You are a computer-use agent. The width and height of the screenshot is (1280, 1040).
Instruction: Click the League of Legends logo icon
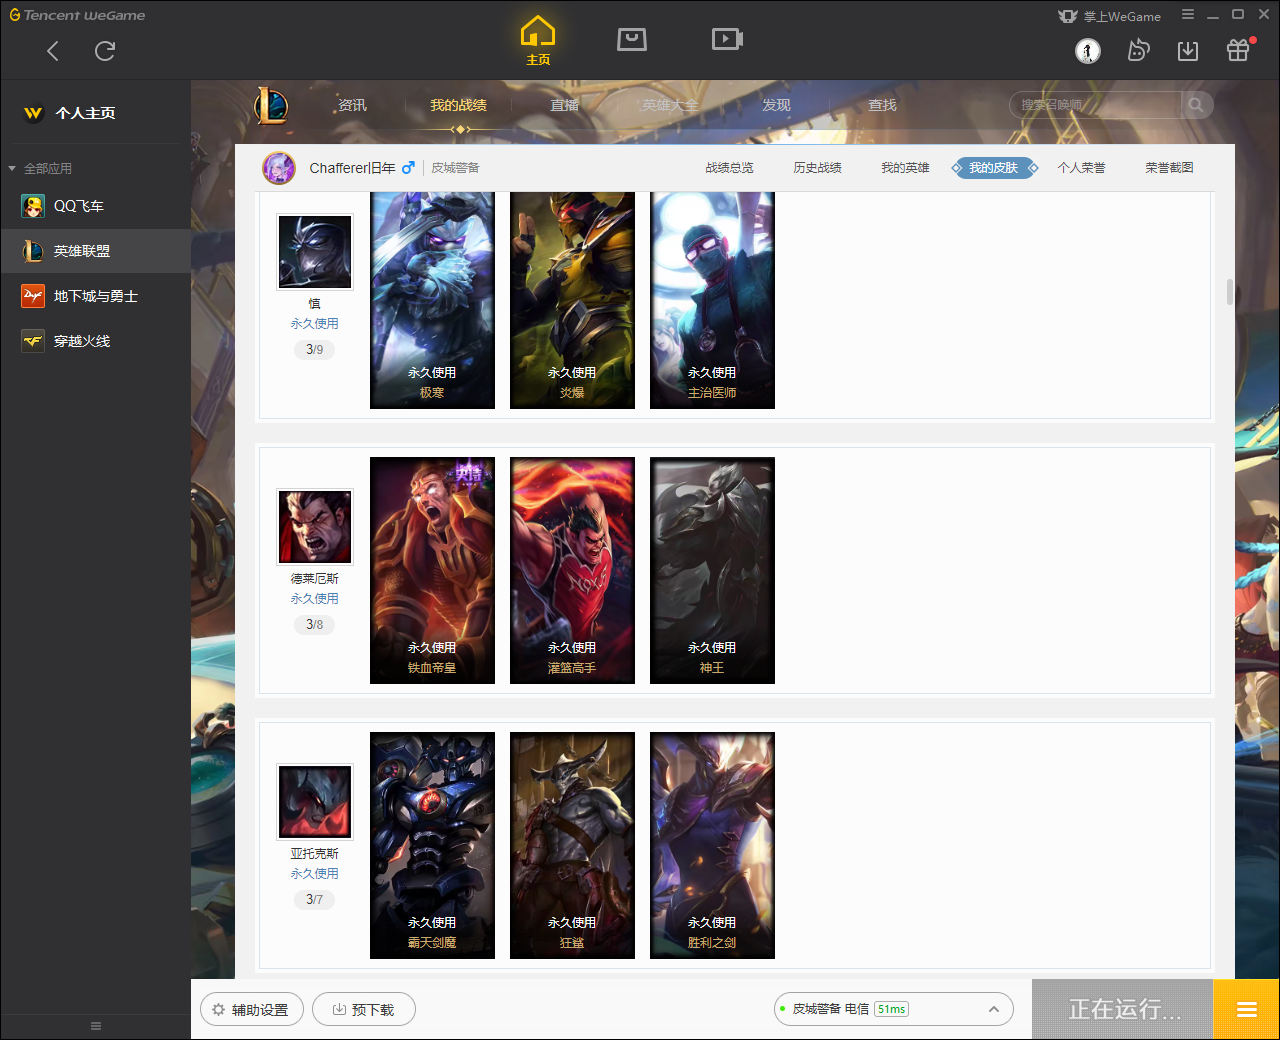tap(271, 105)
